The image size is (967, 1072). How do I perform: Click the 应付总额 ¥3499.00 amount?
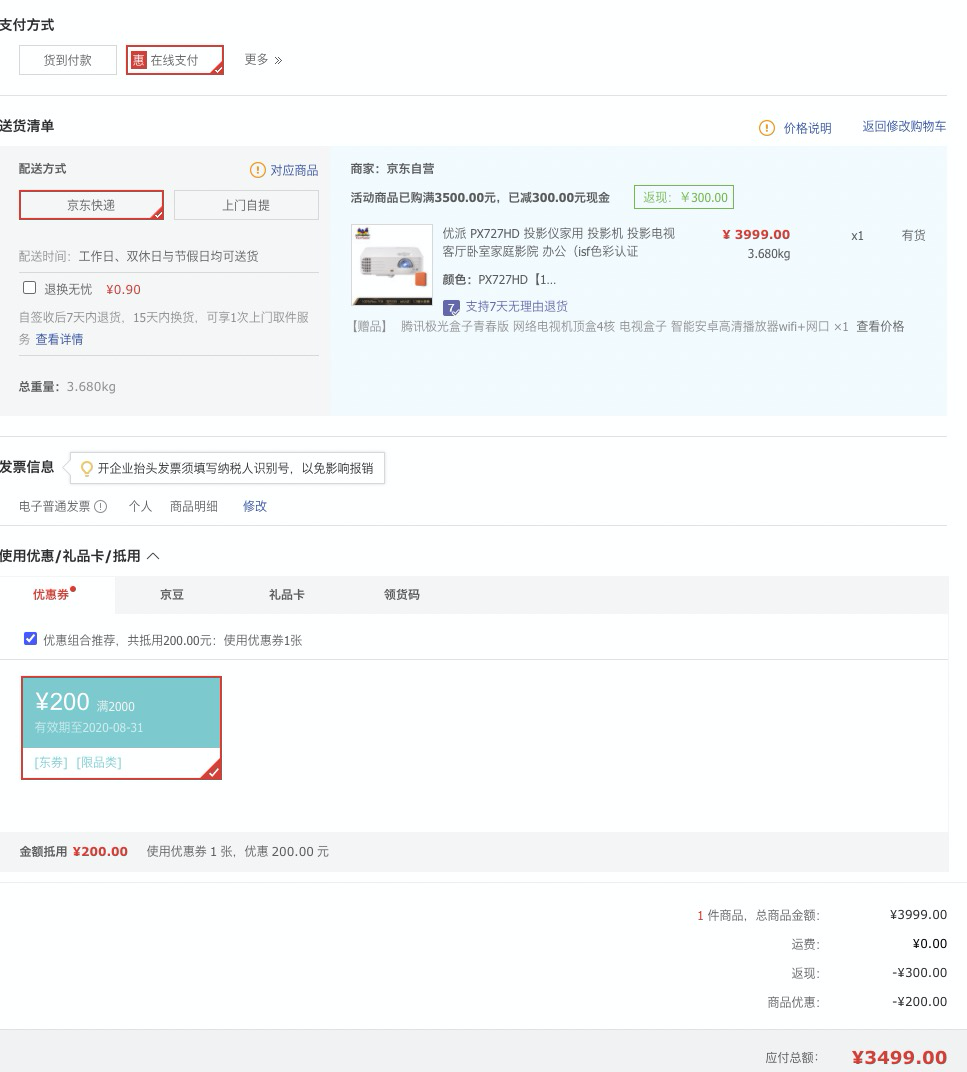tap(899, 1058)
